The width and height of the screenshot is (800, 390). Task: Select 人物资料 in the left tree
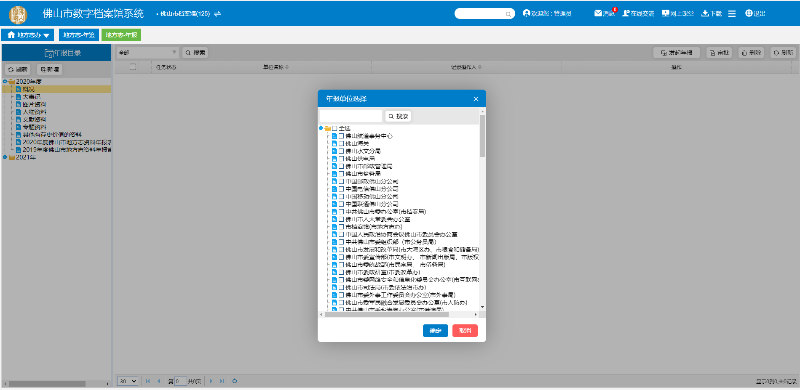(35, 111)
